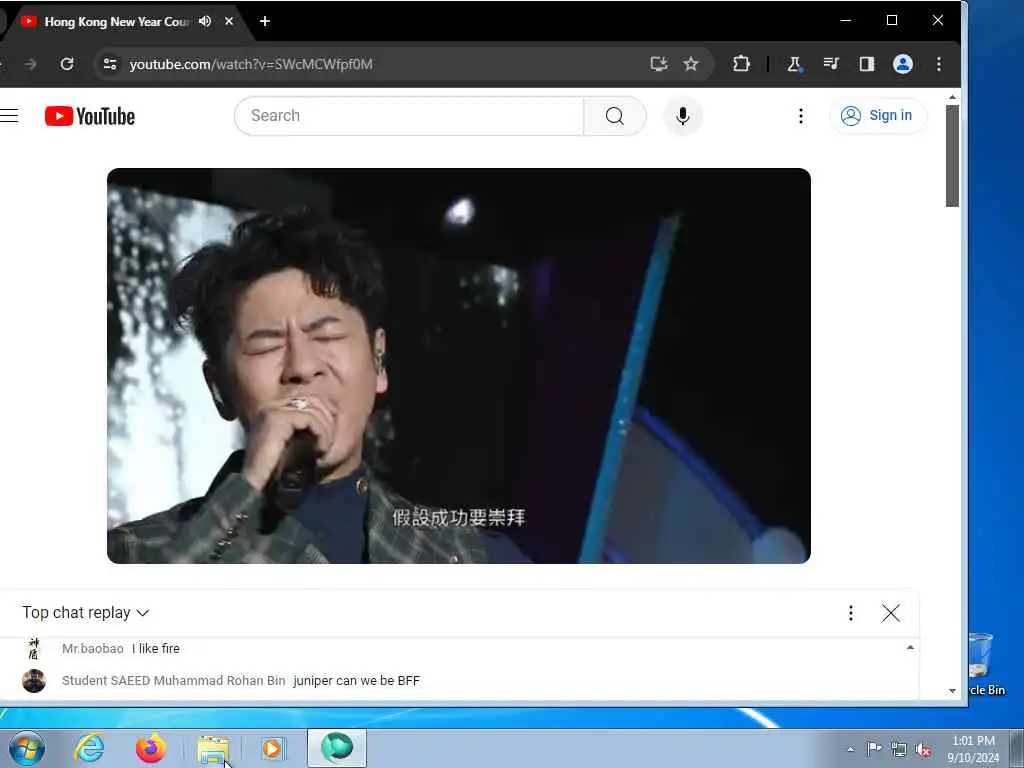This screenshot has width=1024, height=768.
Task: Click the muted volume tray icon
Action: pos(923,750)
